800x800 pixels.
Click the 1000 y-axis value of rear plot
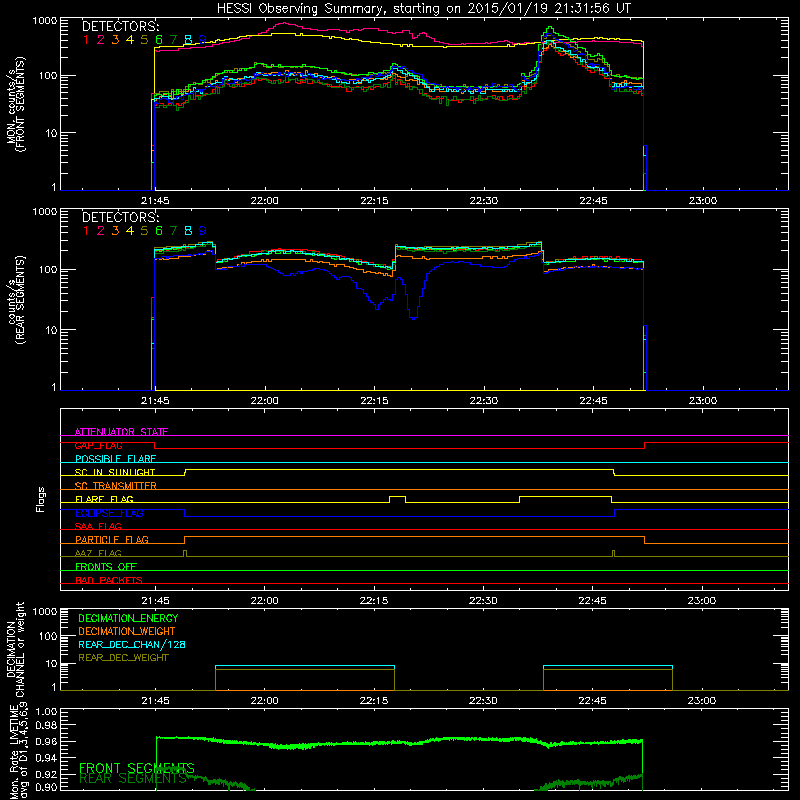(x=44, y=212)
